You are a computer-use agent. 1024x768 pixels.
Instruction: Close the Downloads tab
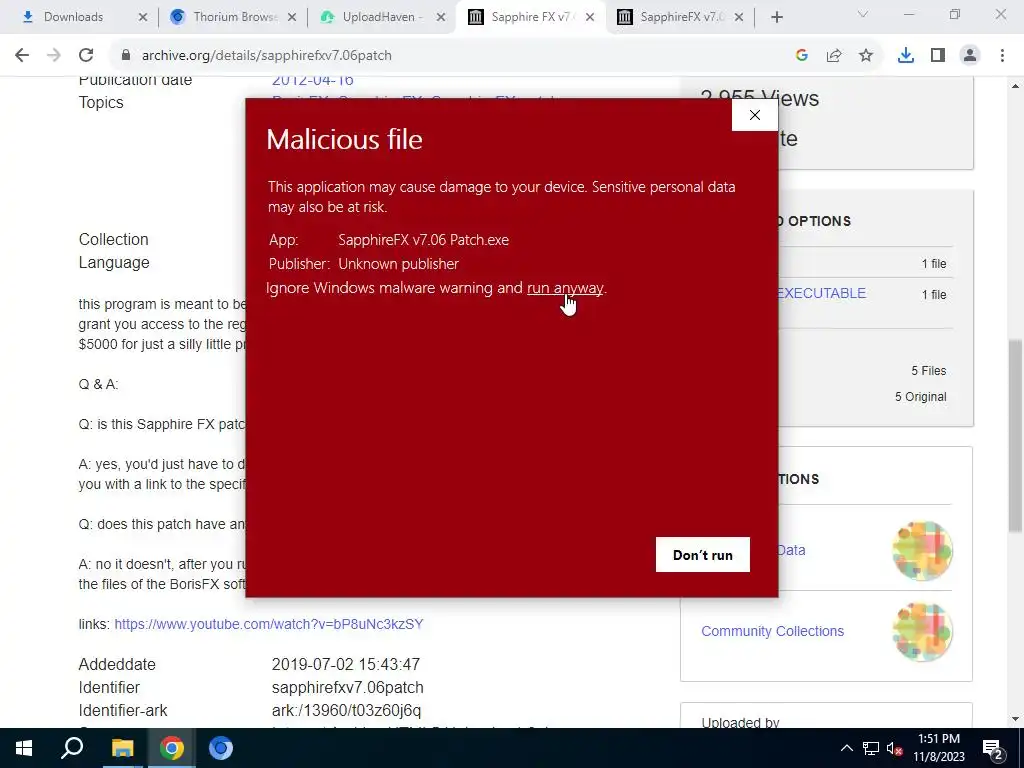coord(143,17)
